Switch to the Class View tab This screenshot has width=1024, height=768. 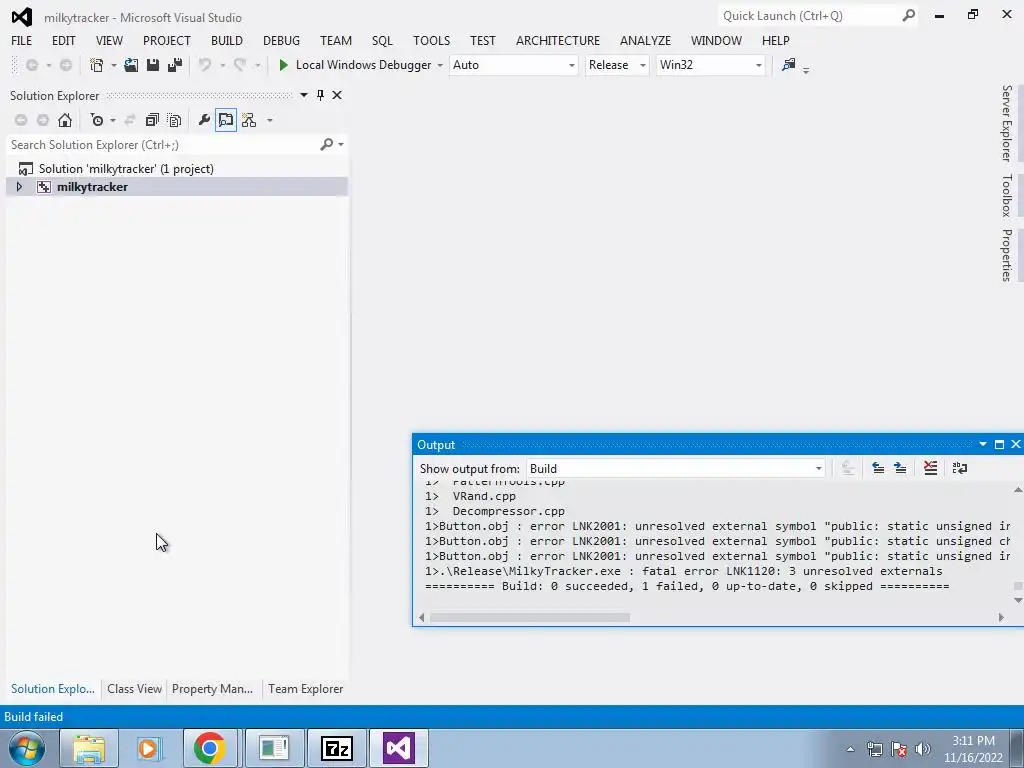click(134, 688)
